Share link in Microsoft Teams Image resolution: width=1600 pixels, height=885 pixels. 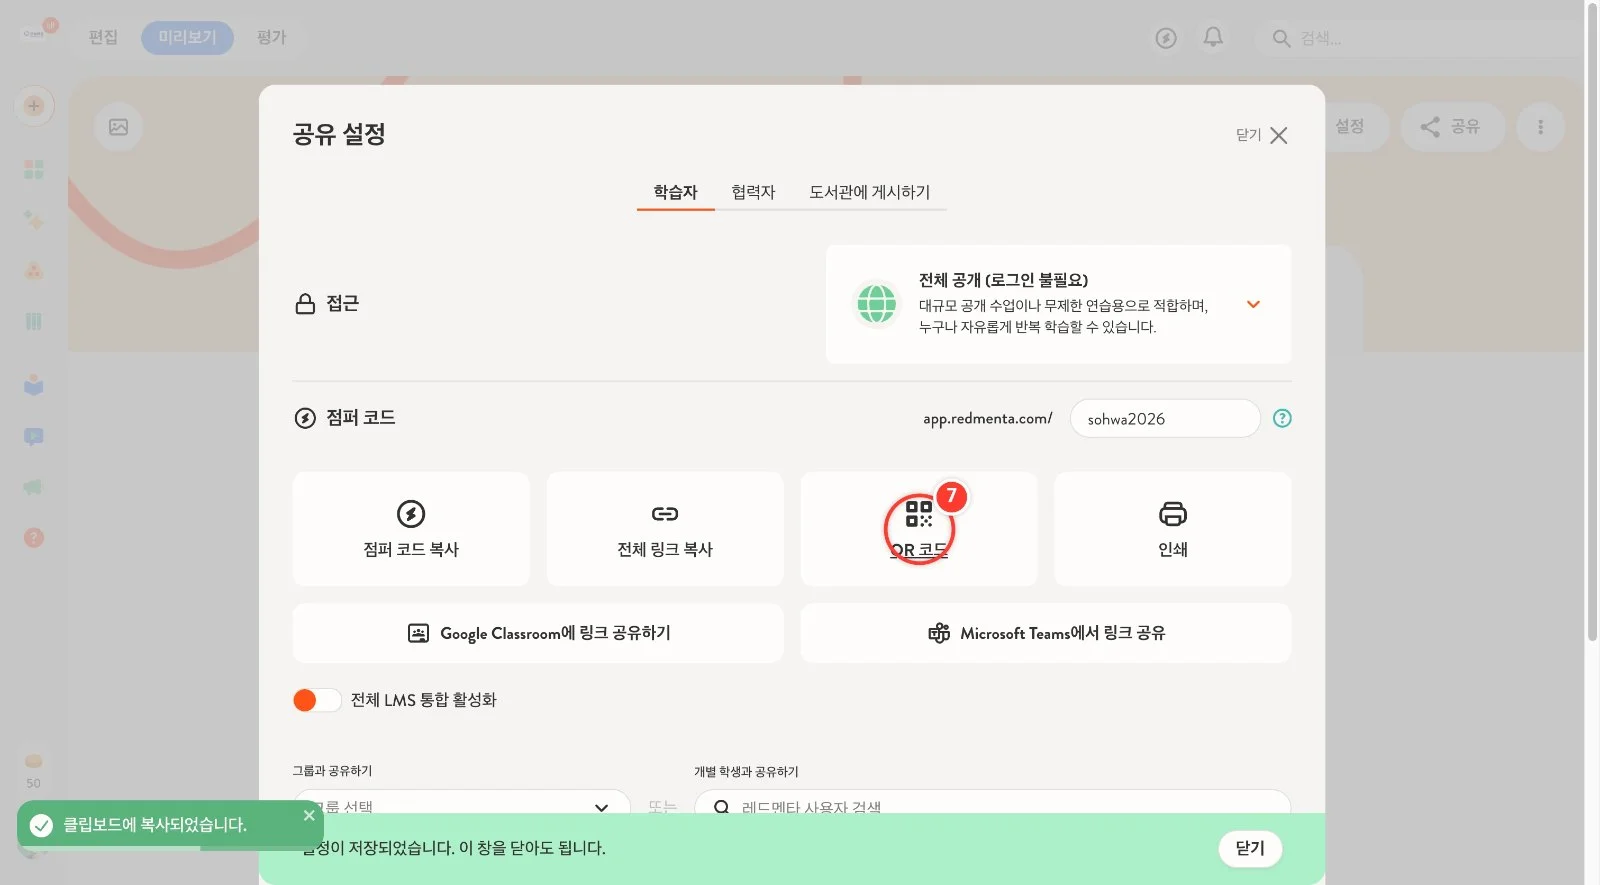[x=1046, y=633]
